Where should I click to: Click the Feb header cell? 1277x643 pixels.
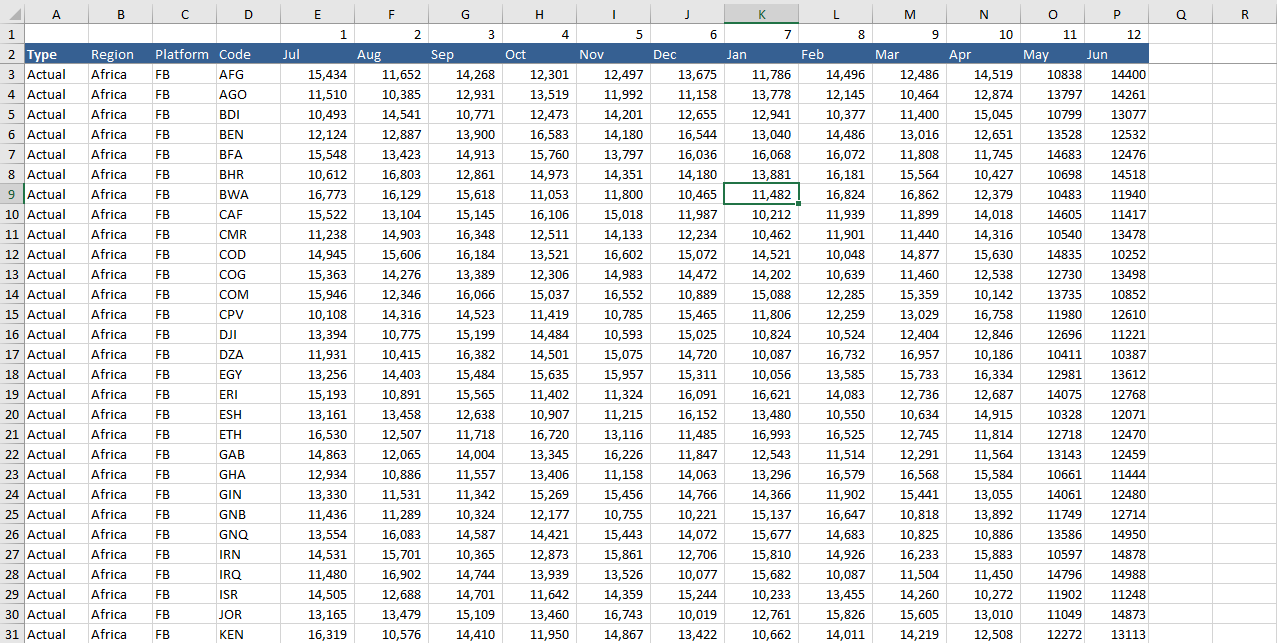(835, 54)
